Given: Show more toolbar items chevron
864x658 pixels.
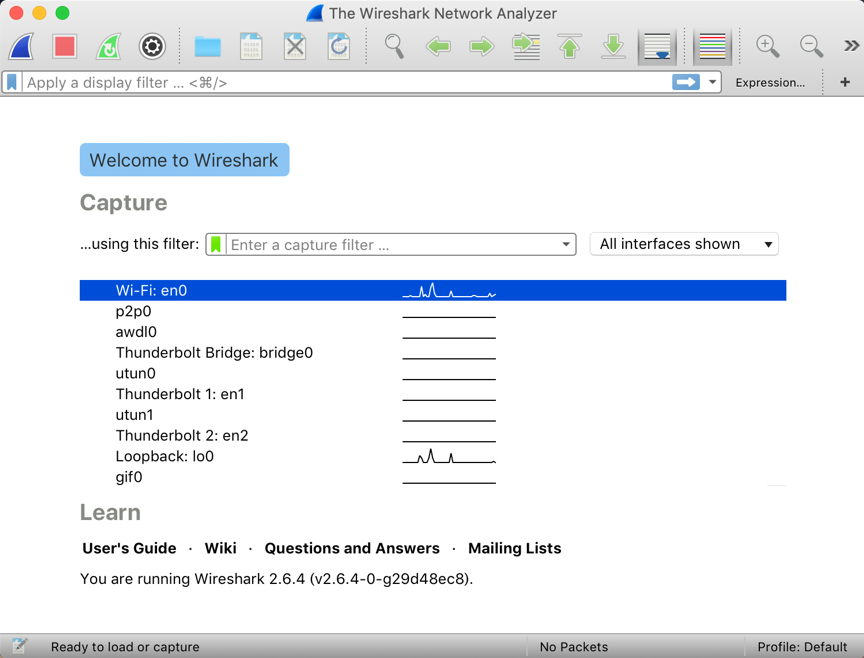Looking at the screenshot, I should pos(851,46).
